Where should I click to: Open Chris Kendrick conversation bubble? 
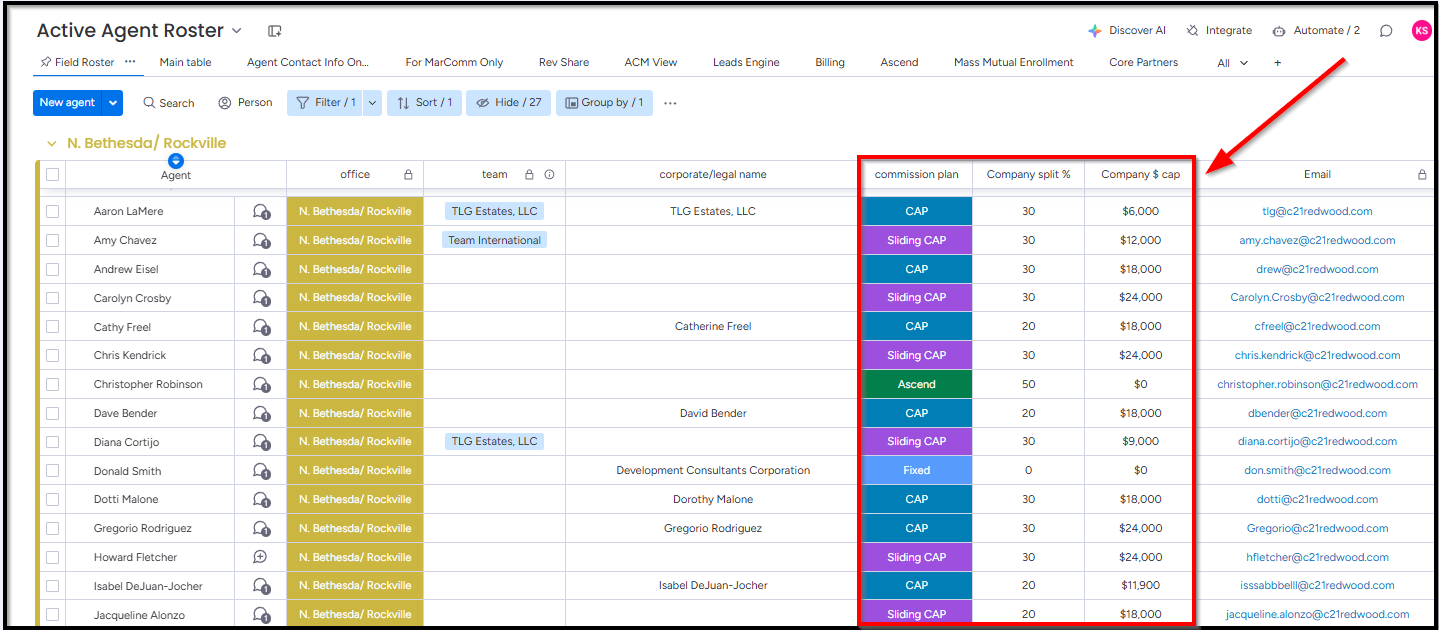tap(261, 355)
